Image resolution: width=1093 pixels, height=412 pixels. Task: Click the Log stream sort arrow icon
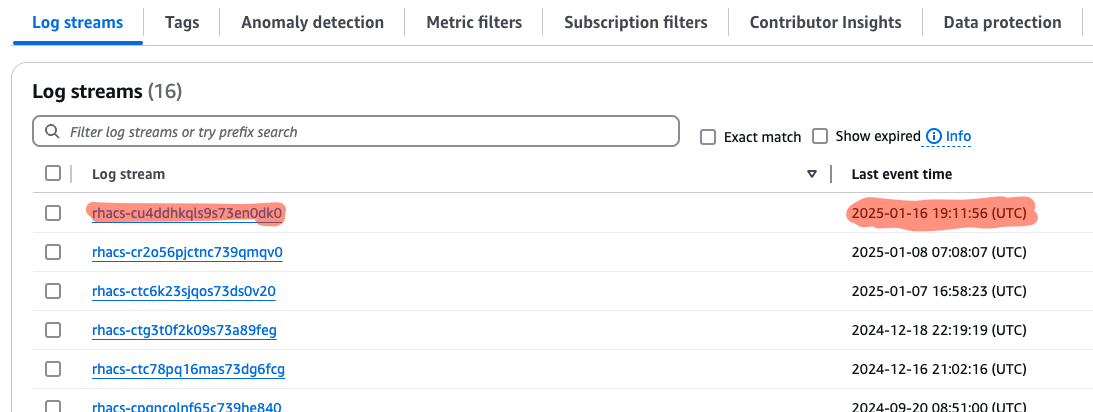812,174
